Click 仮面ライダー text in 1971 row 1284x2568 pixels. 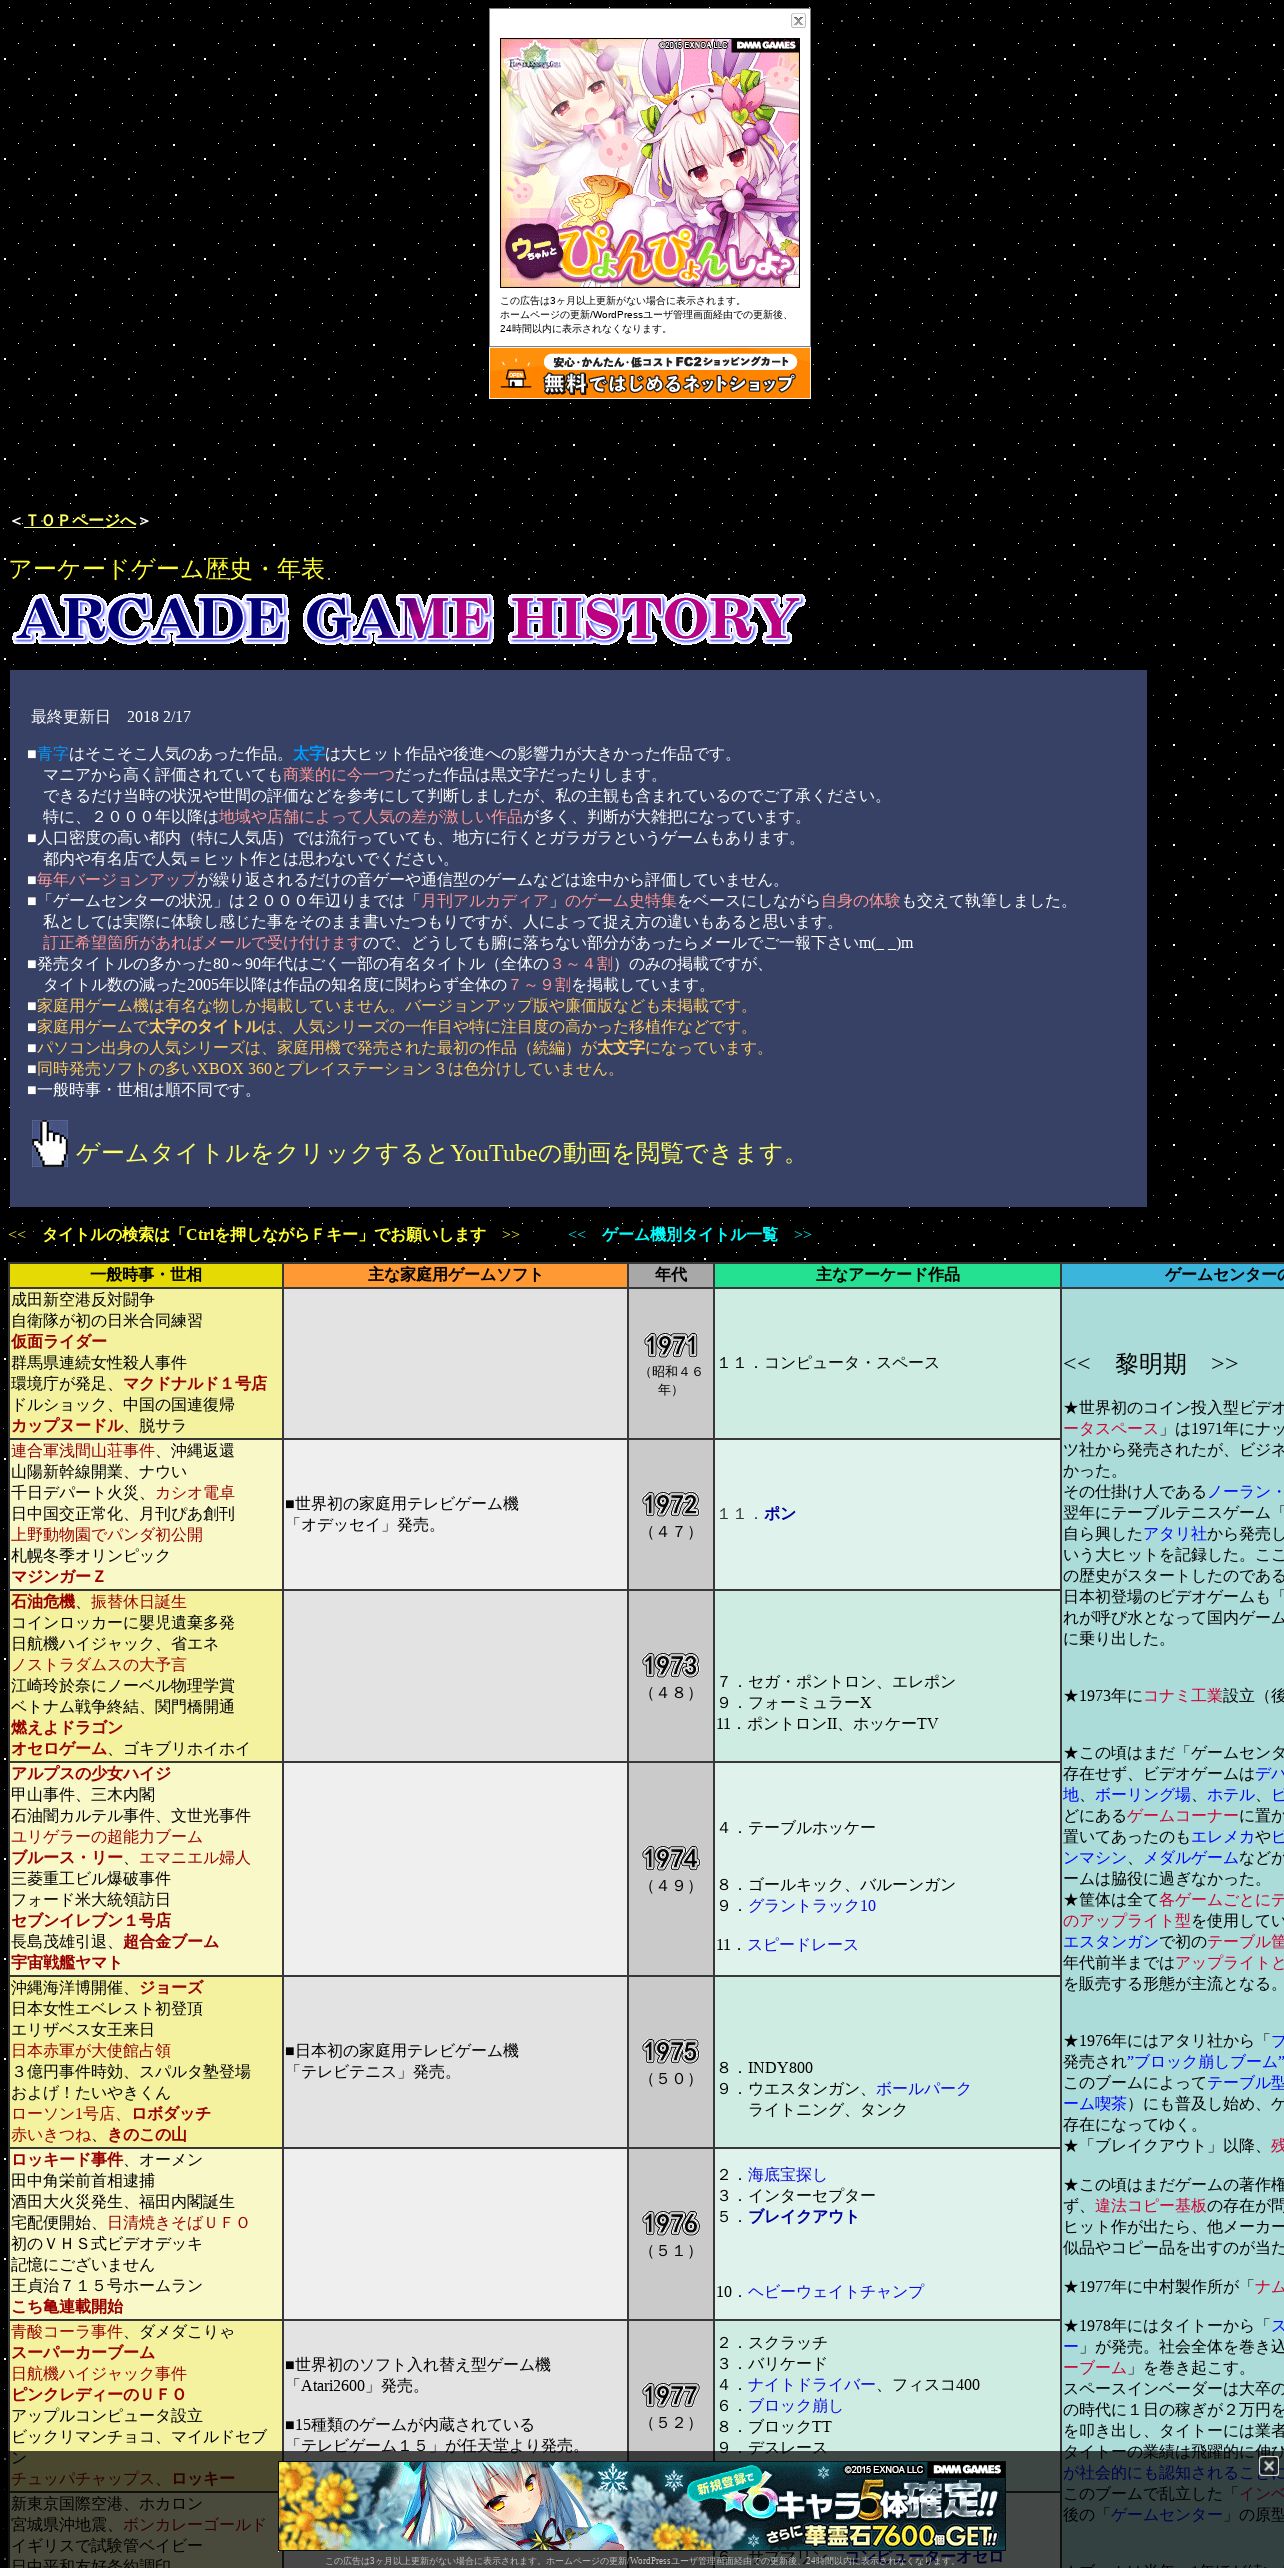point(59,1342)
